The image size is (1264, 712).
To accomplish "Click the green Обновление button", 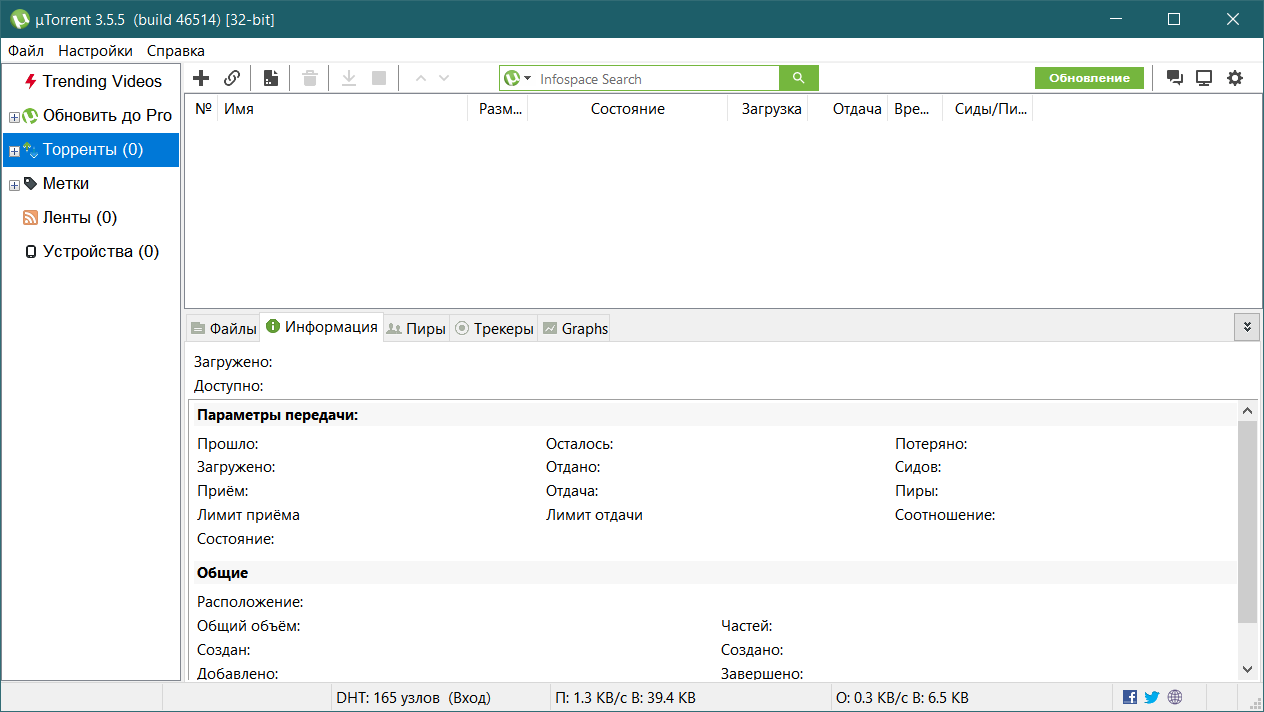I will point(1089,78).
